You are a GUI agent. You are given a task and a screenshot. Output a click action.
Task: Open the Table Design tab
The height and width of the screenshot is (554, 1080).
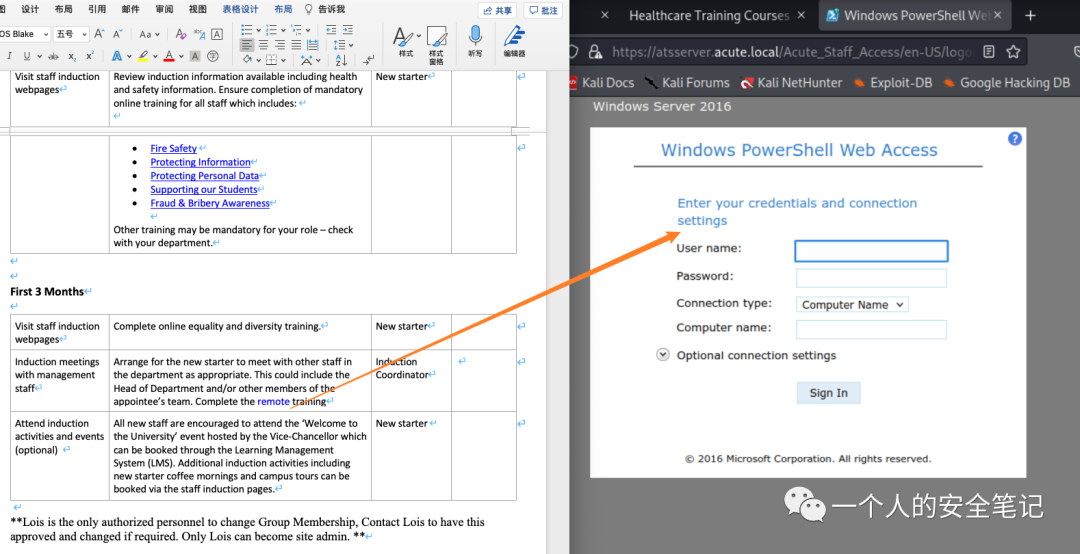(240, 9)
